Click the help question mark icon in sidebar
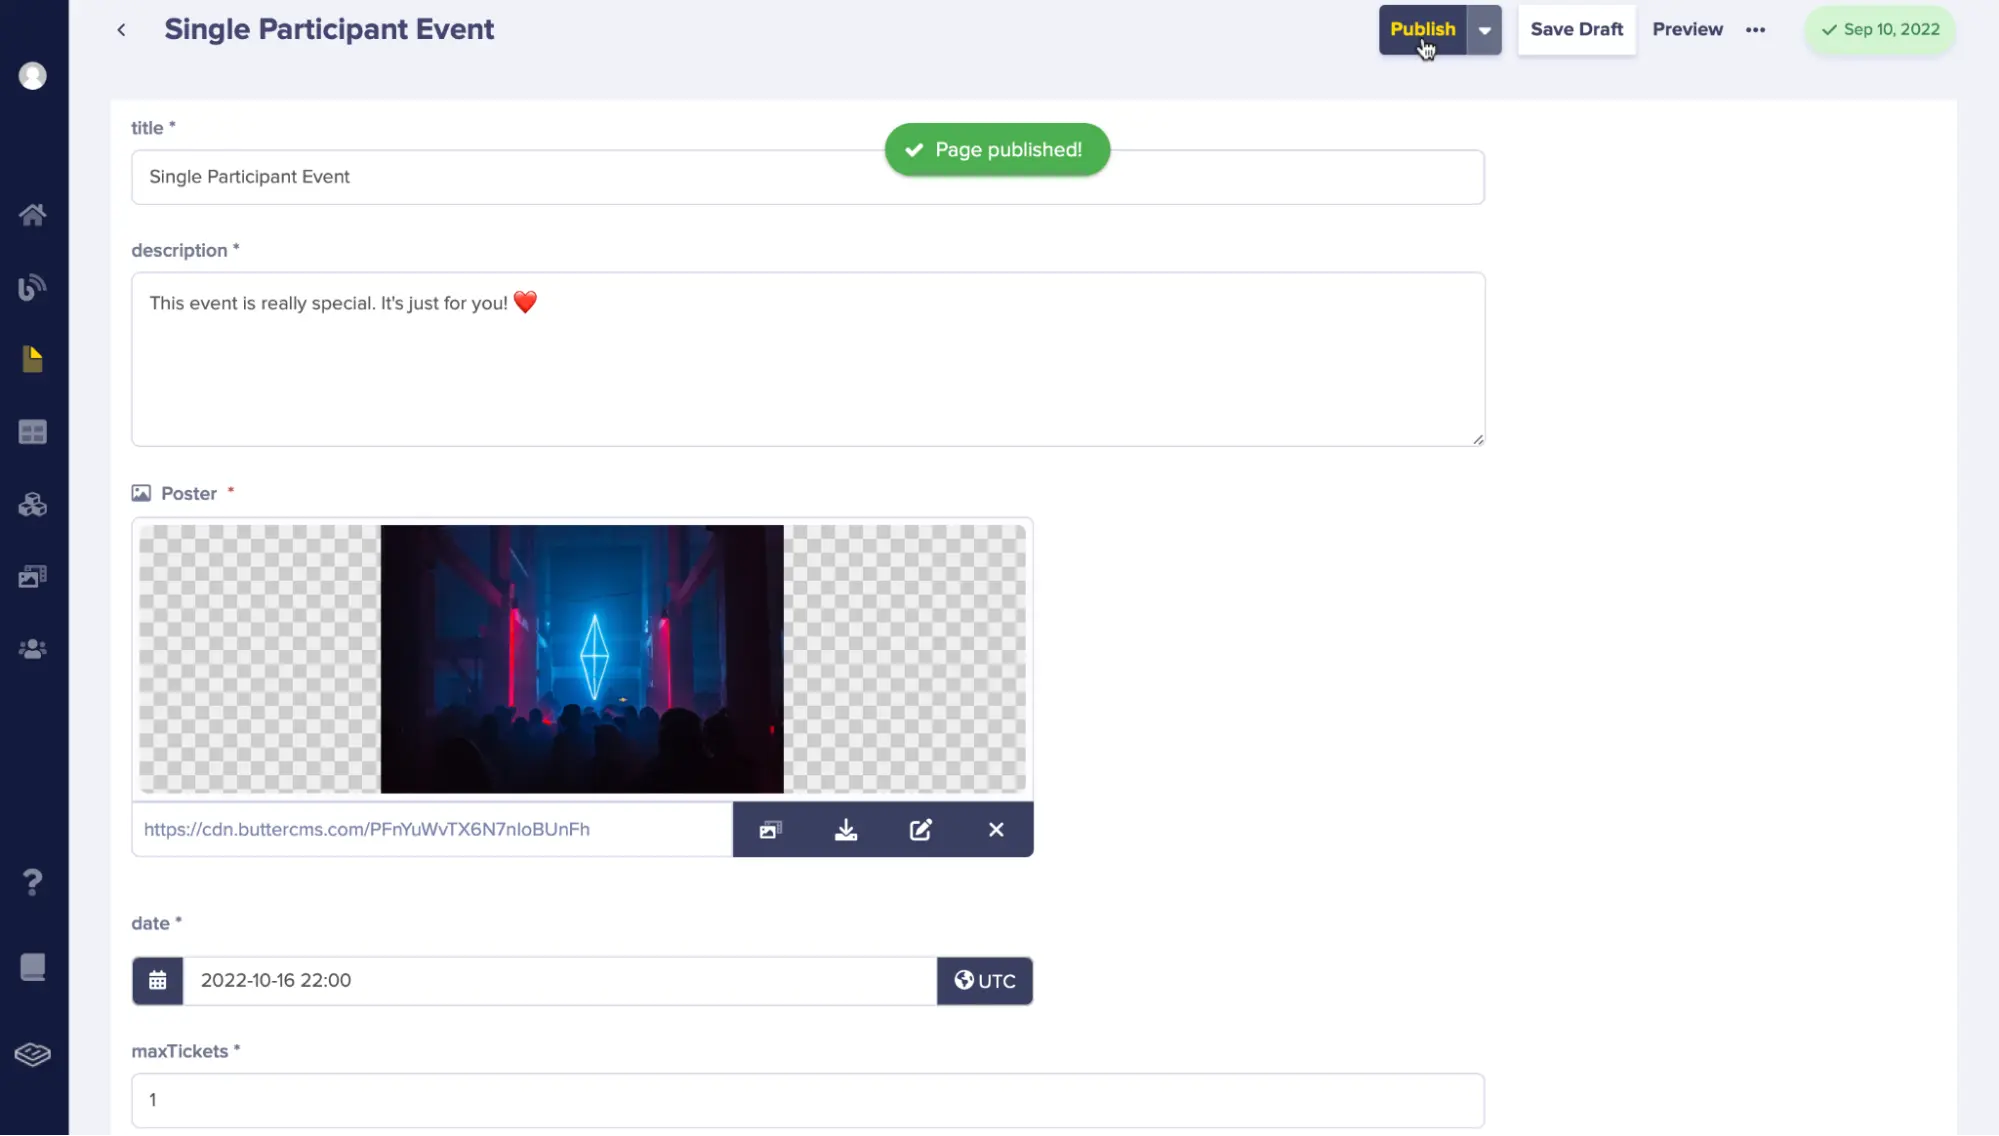 tap(33, 881)
